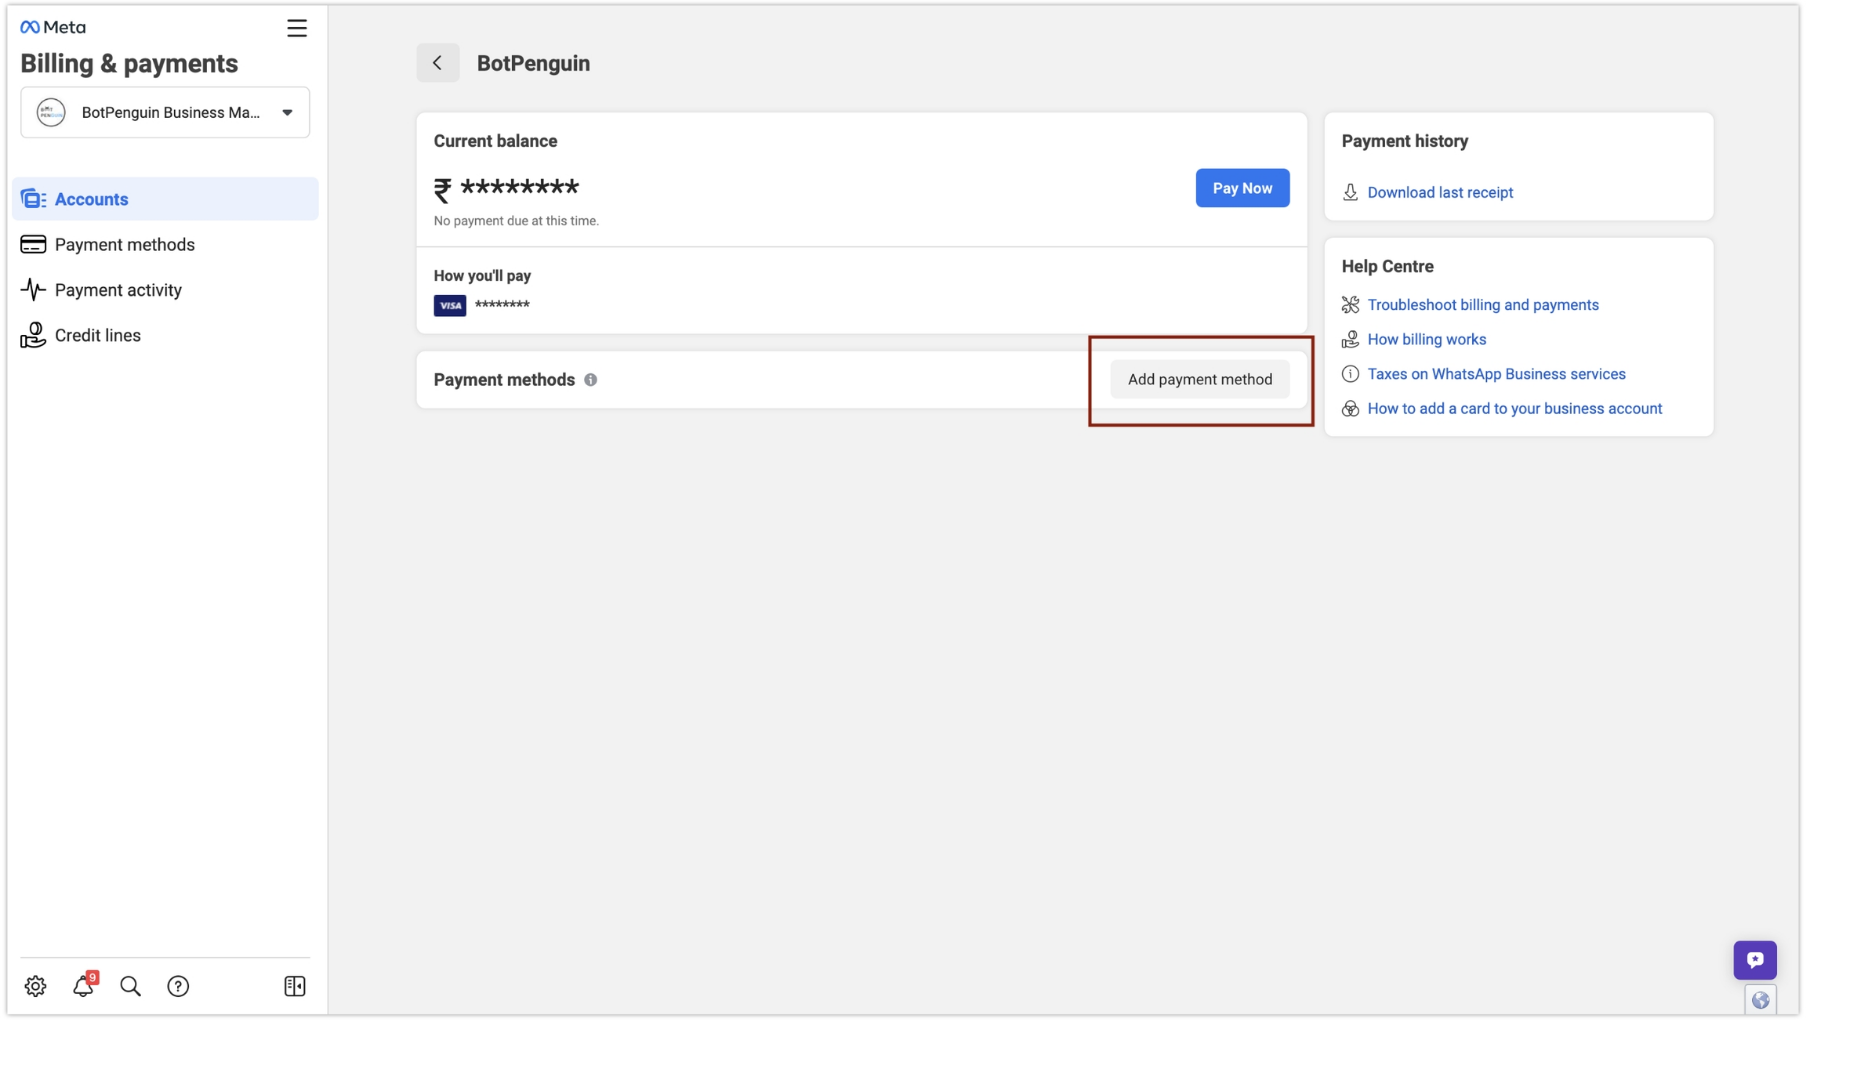
Task: Select Payment activity in the sidebar
Action: click(x=117, y=290)
